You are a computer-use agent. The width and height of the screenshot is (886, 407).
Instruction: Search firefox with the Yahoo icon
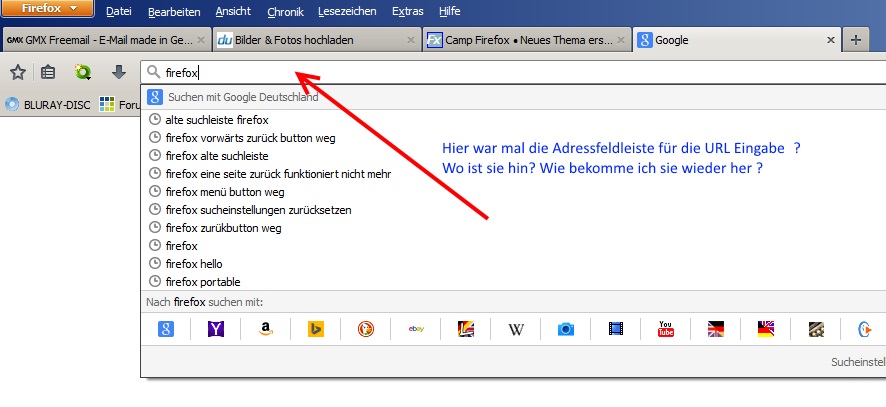(216, 329)
